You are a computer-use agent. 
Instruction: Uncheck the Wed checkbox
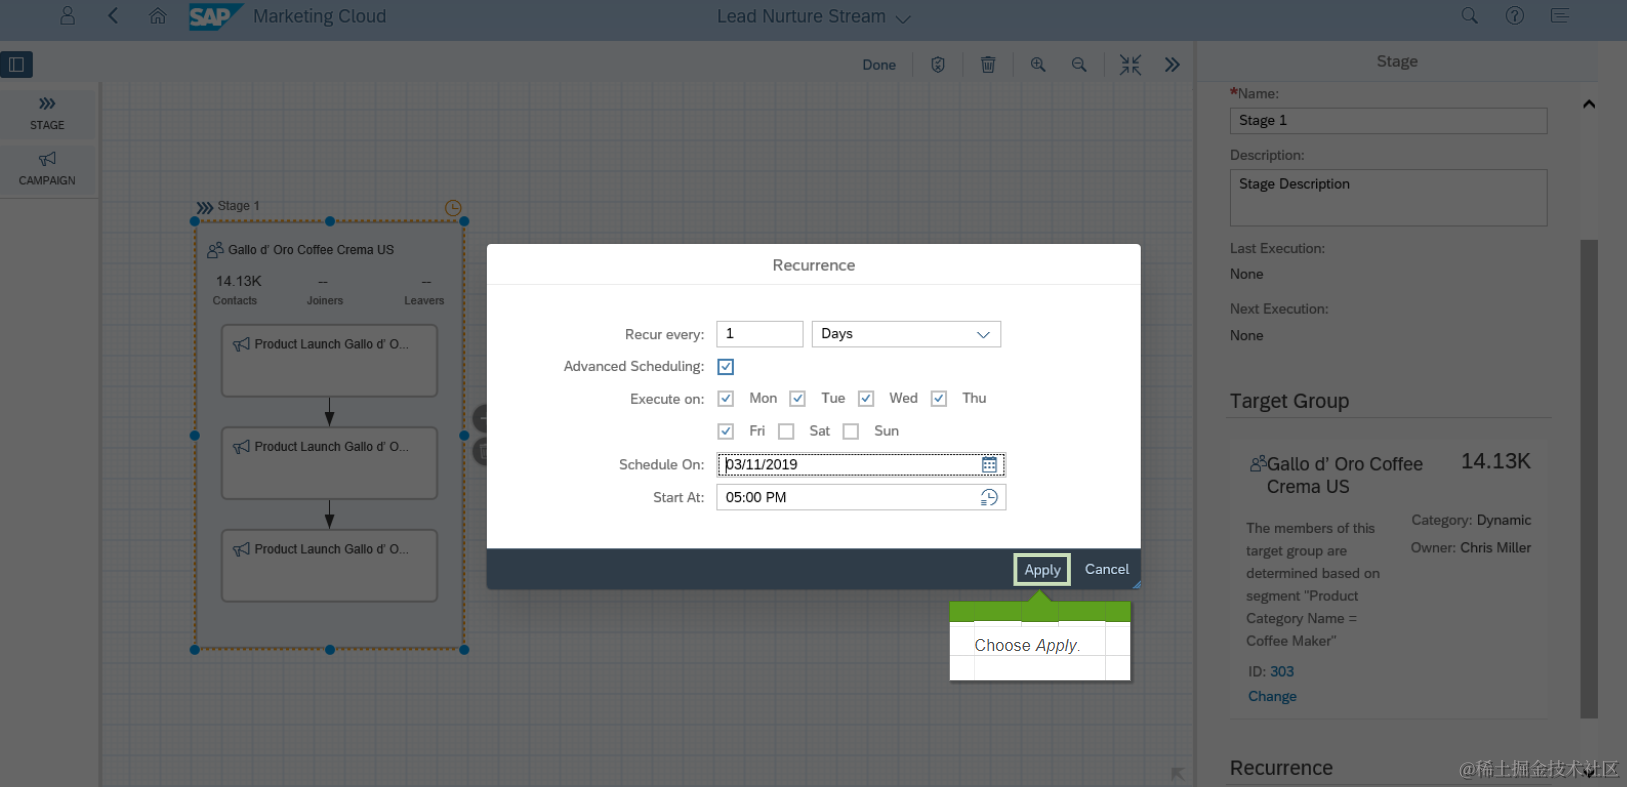click(x=866, y=399)
